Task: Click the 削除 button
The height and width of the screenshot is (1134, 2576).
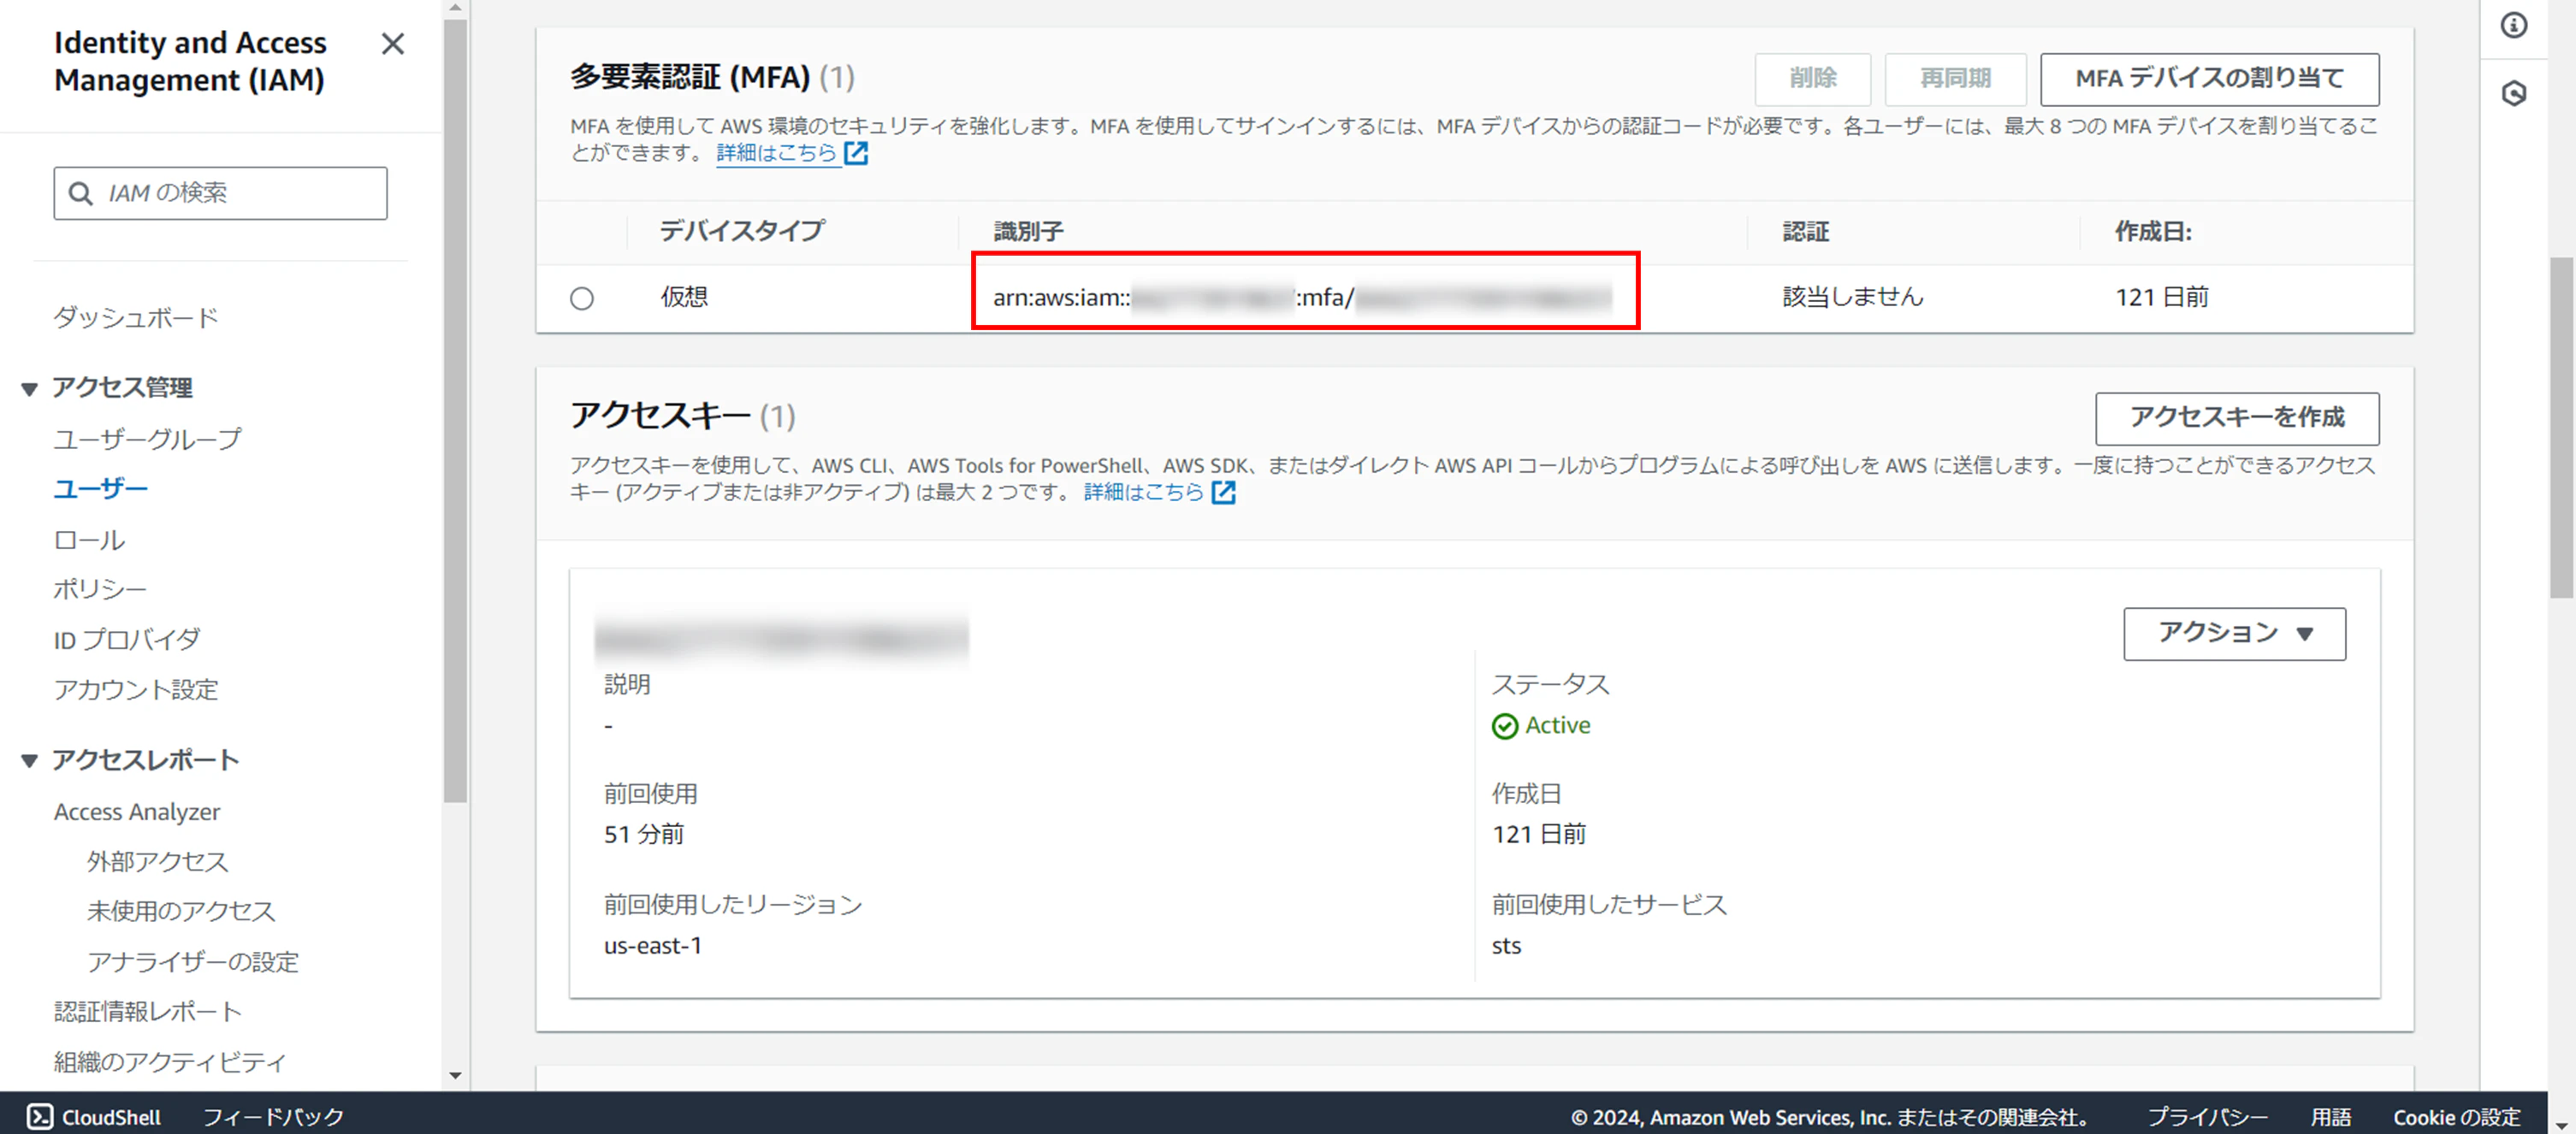Action: (1812, 79)
